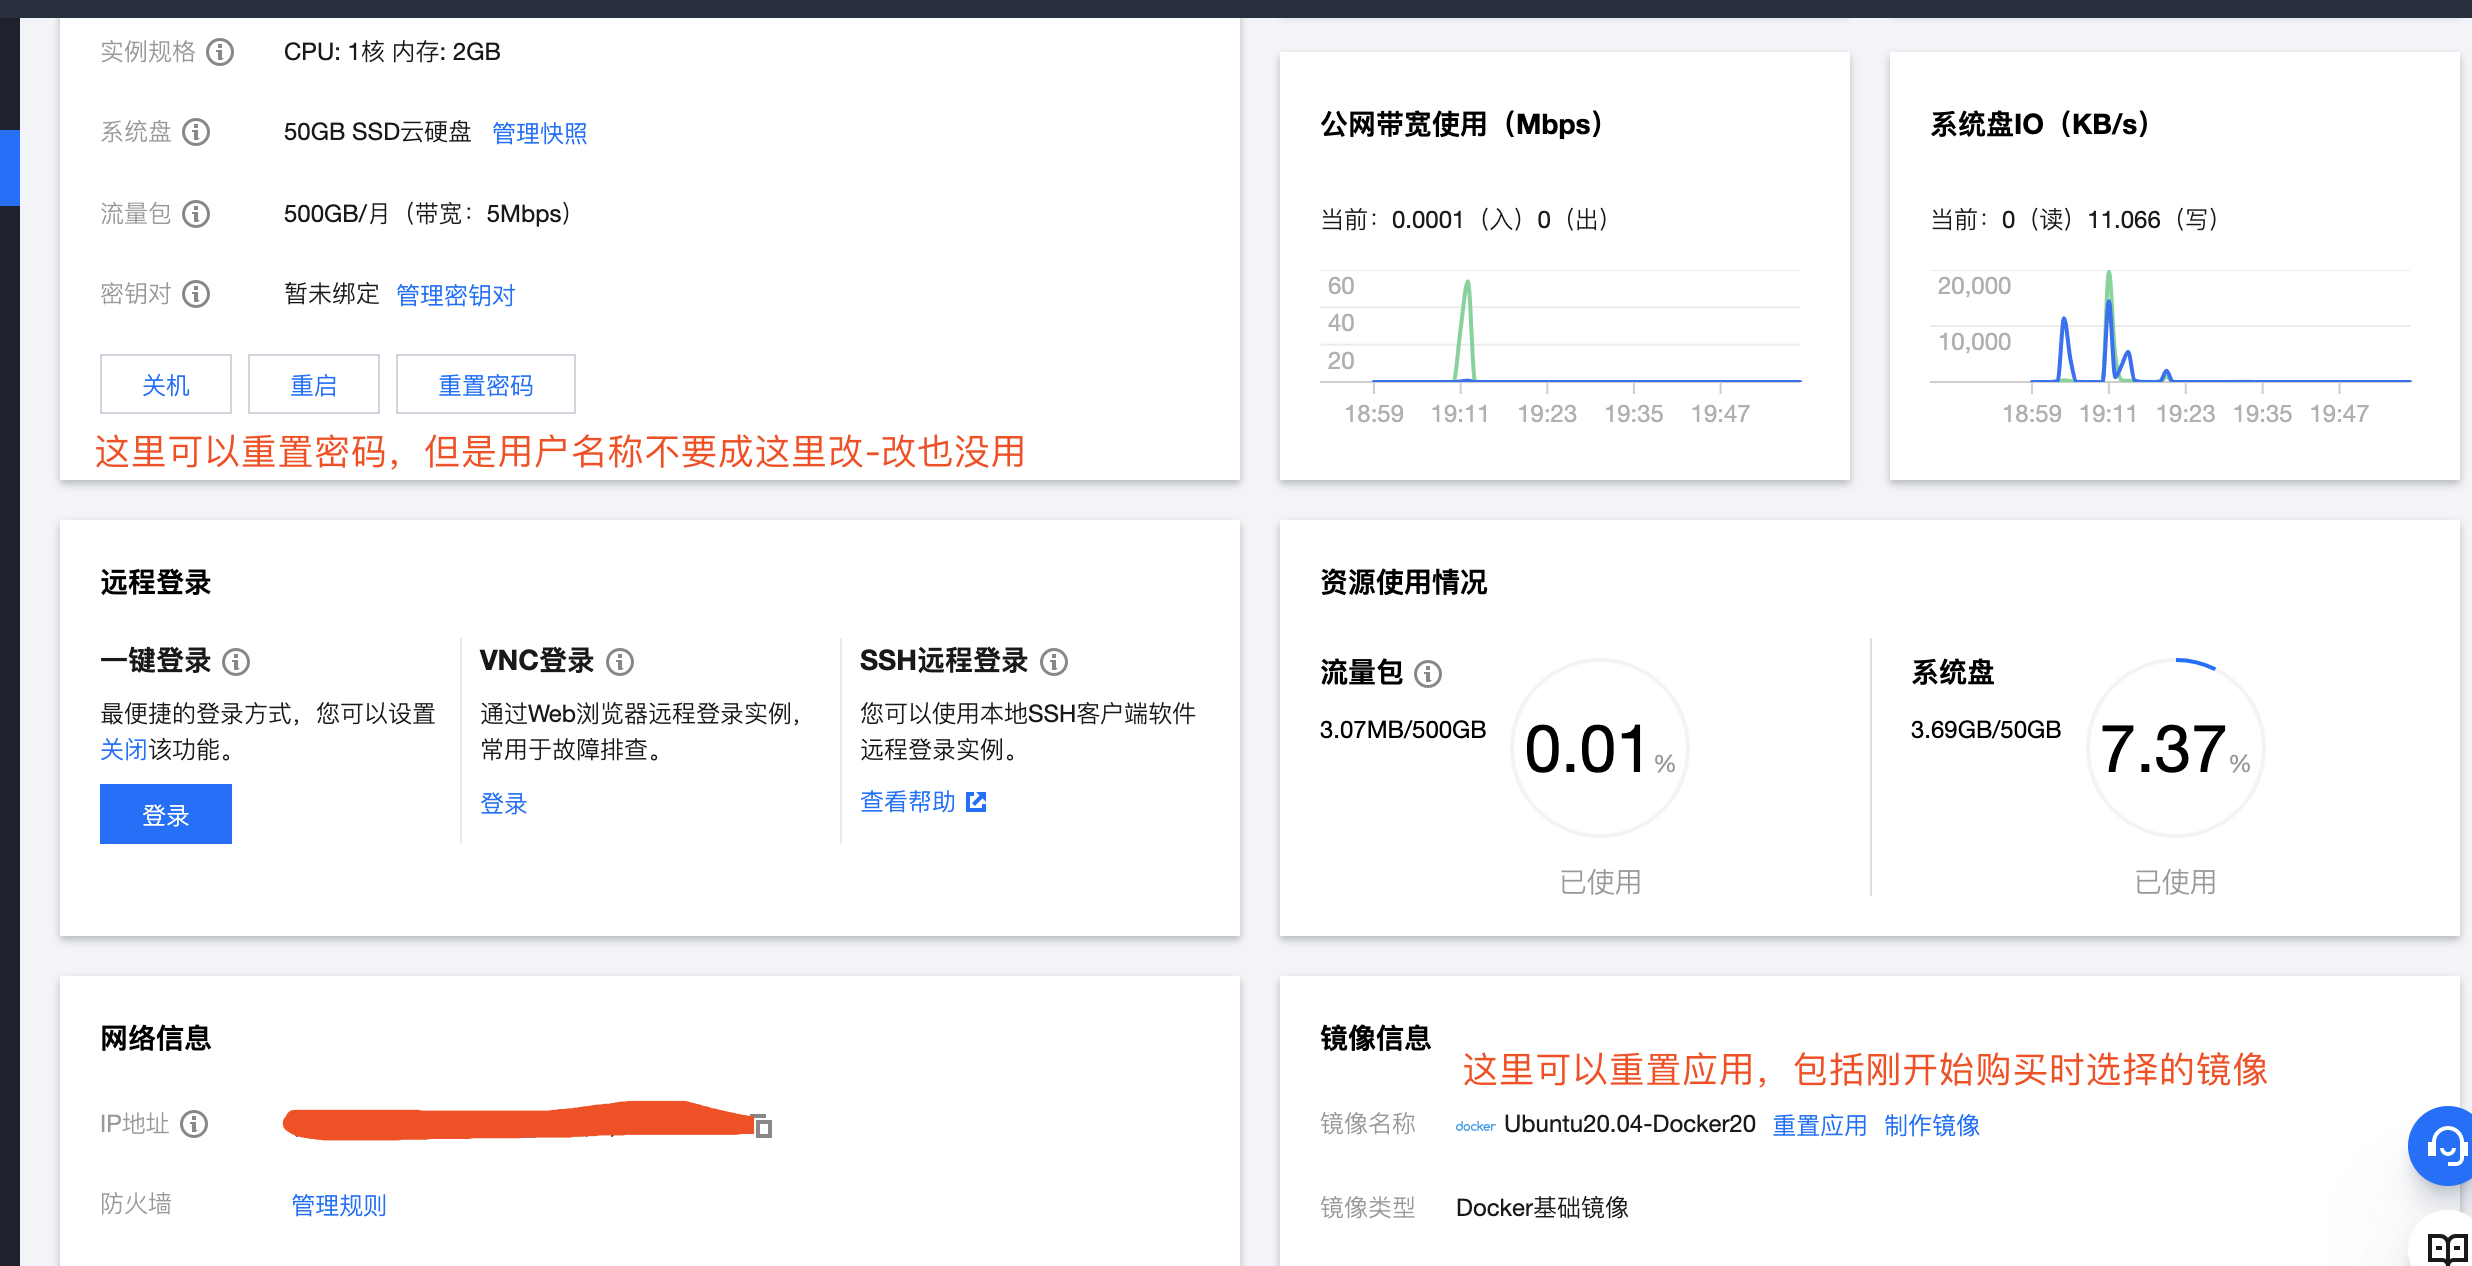Open the customer support headset icon

2446,1146
